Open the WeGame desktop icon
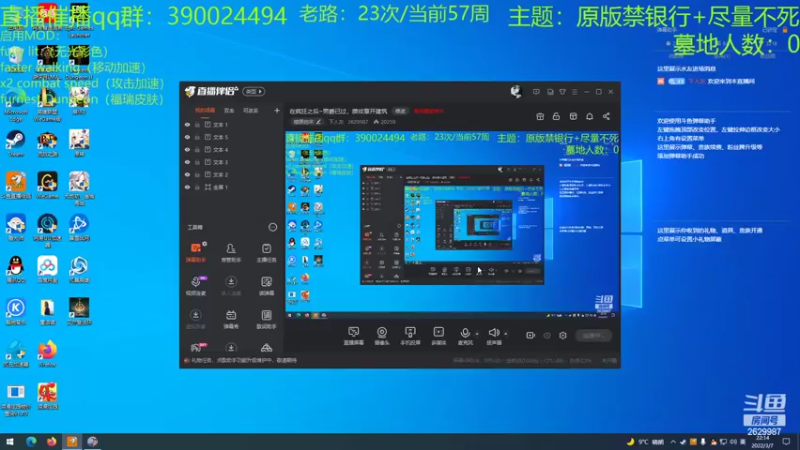The width and height of the screenshot is (800, 450). coord(47,185)
